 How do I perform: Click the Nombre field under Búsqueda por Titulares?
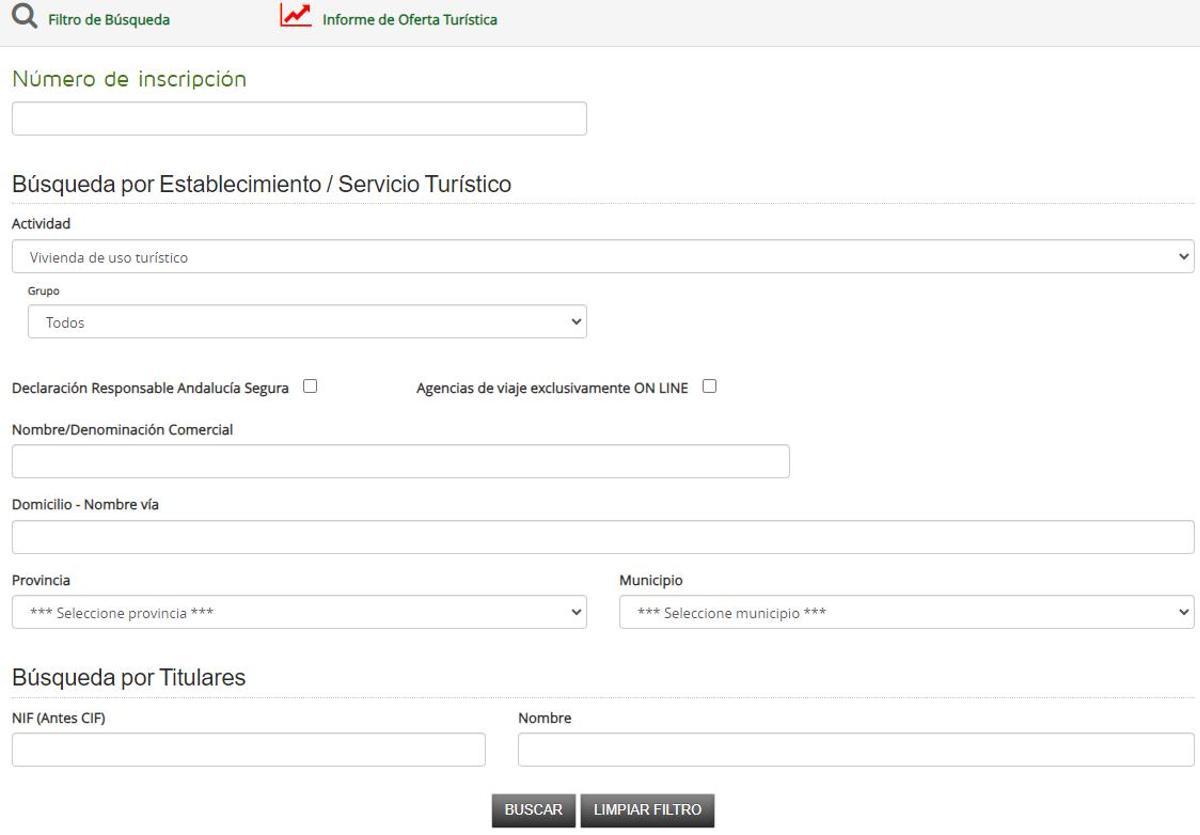point(855,748)
